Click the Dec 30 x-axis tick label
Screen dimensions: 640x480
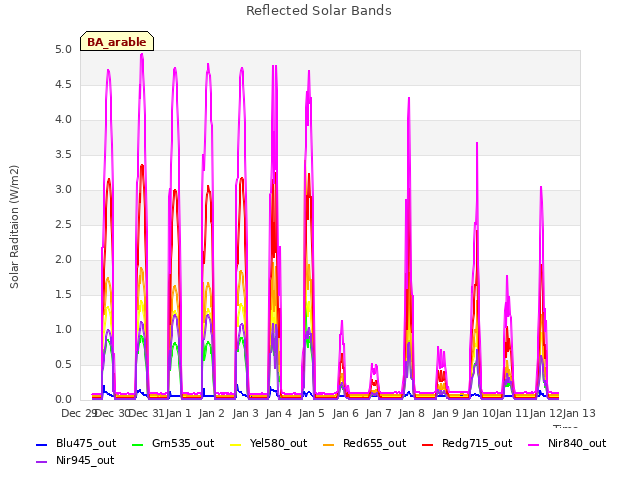pos(112,413)
